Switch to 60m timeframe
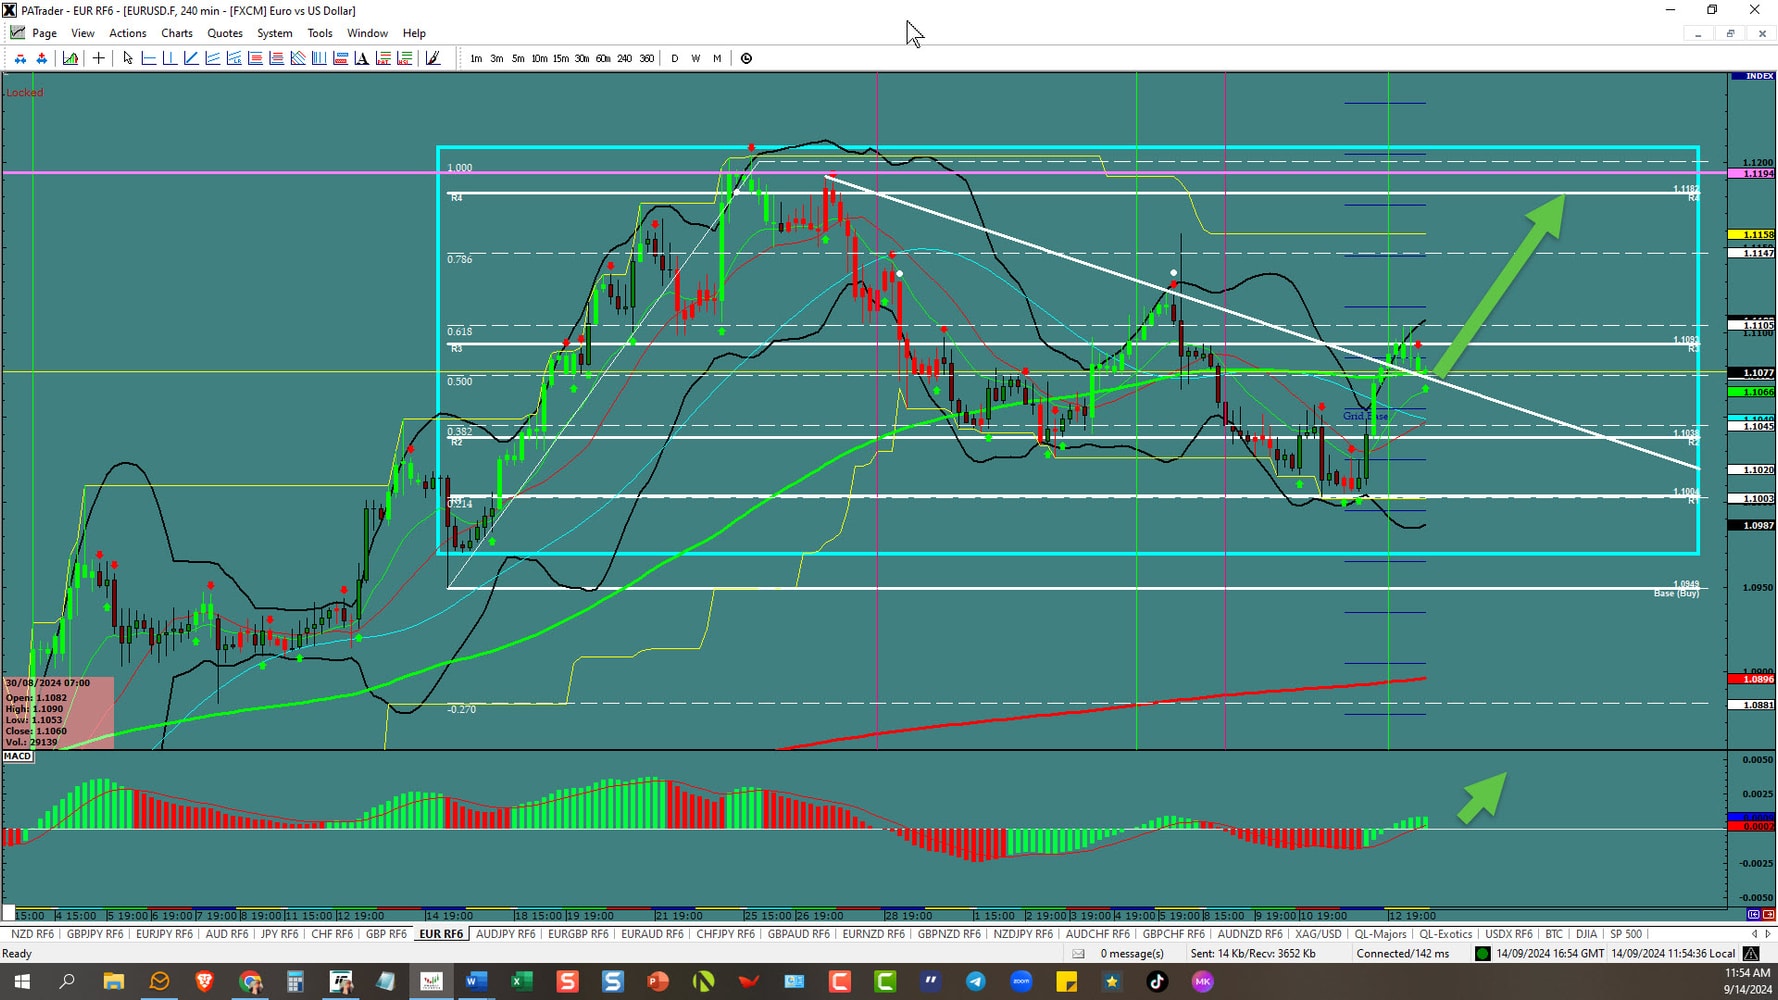The height and width of the screenshot is (1000, 1778). [602, 58]
